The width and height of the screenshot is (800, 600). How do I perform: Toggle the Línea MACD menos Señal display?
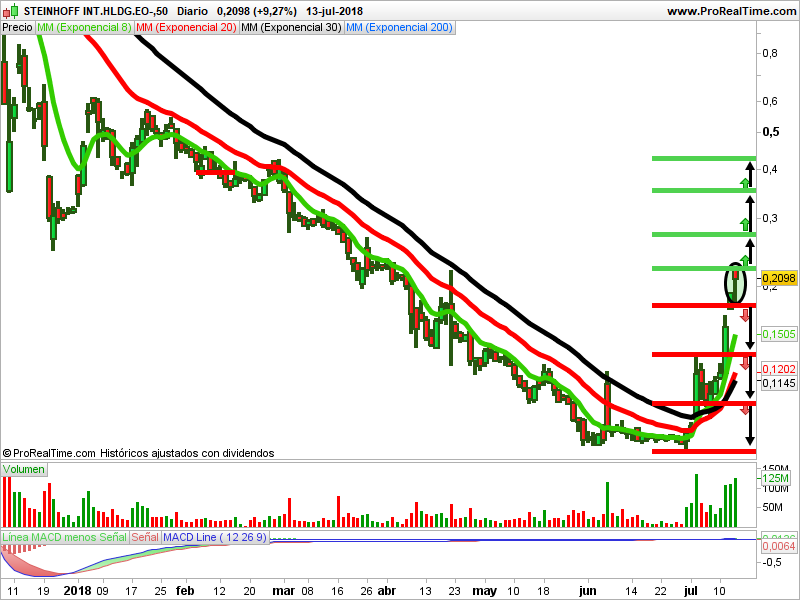point(64,537)
